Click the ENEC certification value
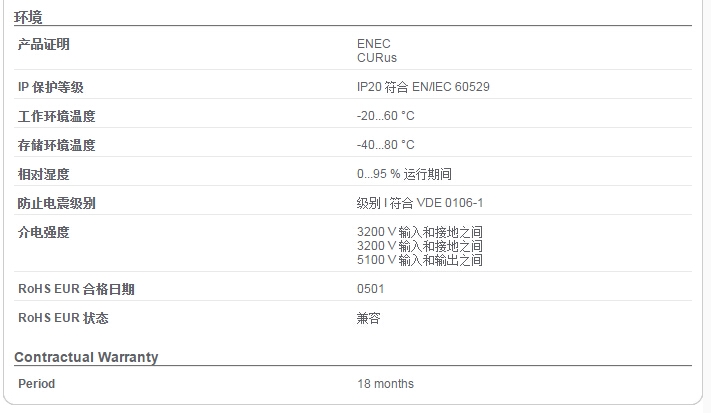The width and height of the screenshot is (711, 413). click(x=374, y=44)
